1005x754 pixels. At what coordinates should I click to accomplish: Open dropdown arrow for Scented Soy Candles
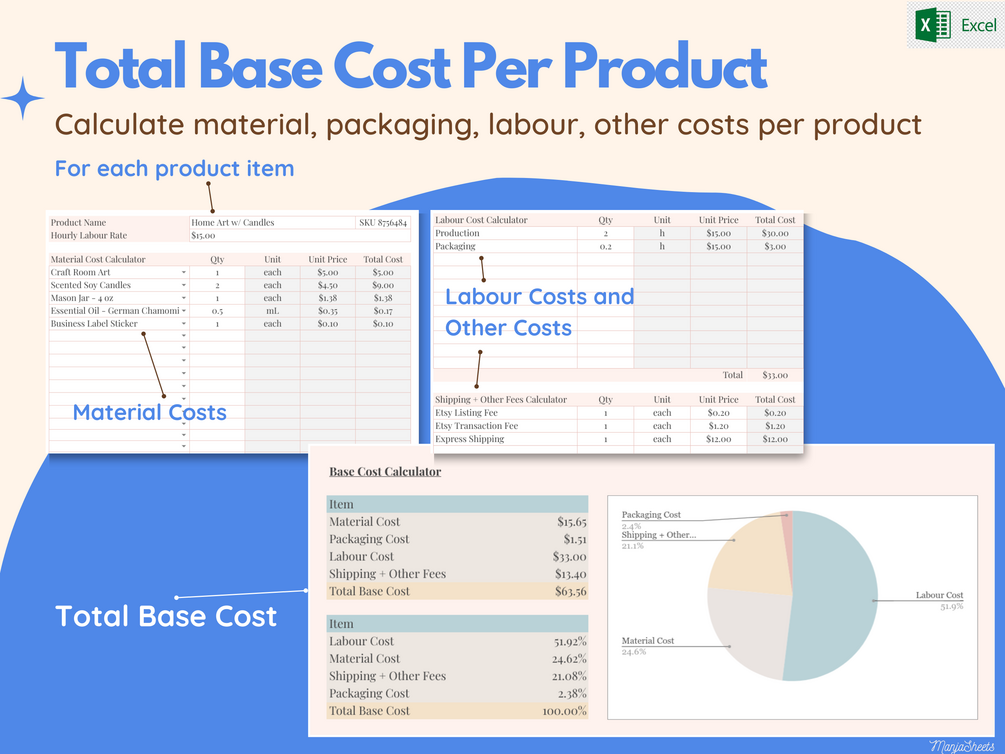tap(184, 285)
